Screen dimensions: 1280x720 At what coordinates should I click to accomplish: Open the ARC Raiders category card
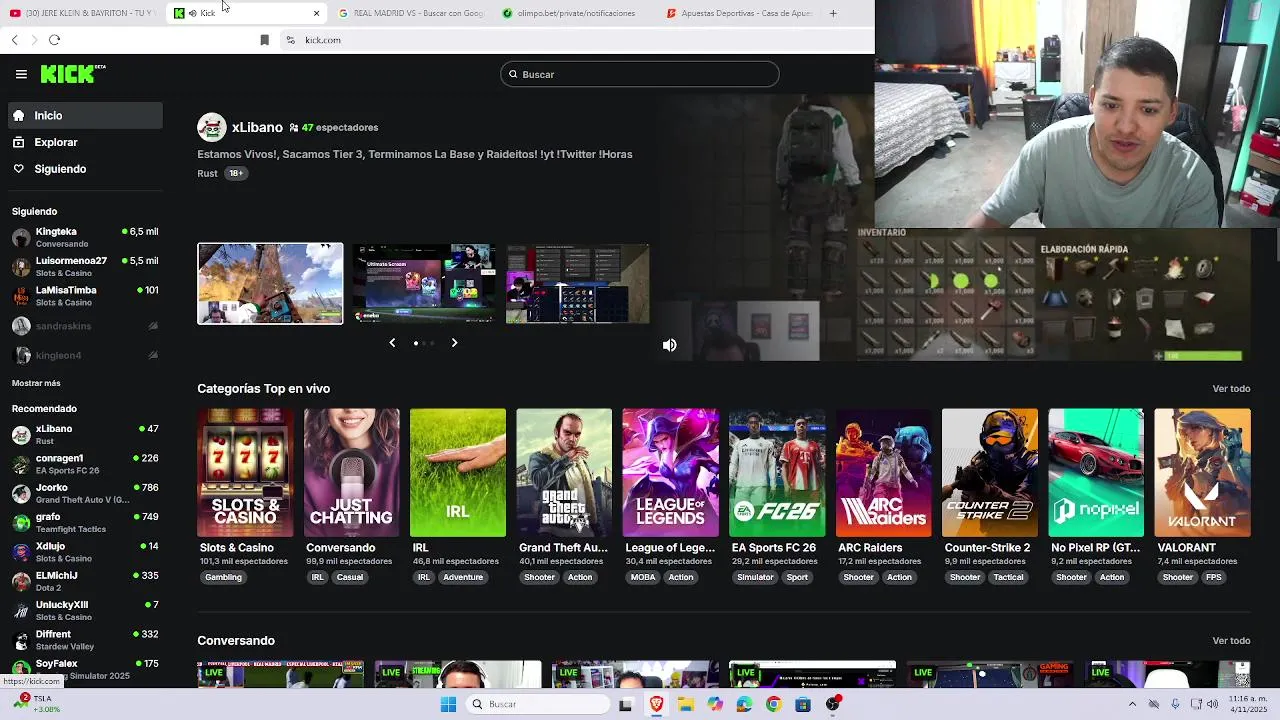pyautogui.click(x=883, y=472)
